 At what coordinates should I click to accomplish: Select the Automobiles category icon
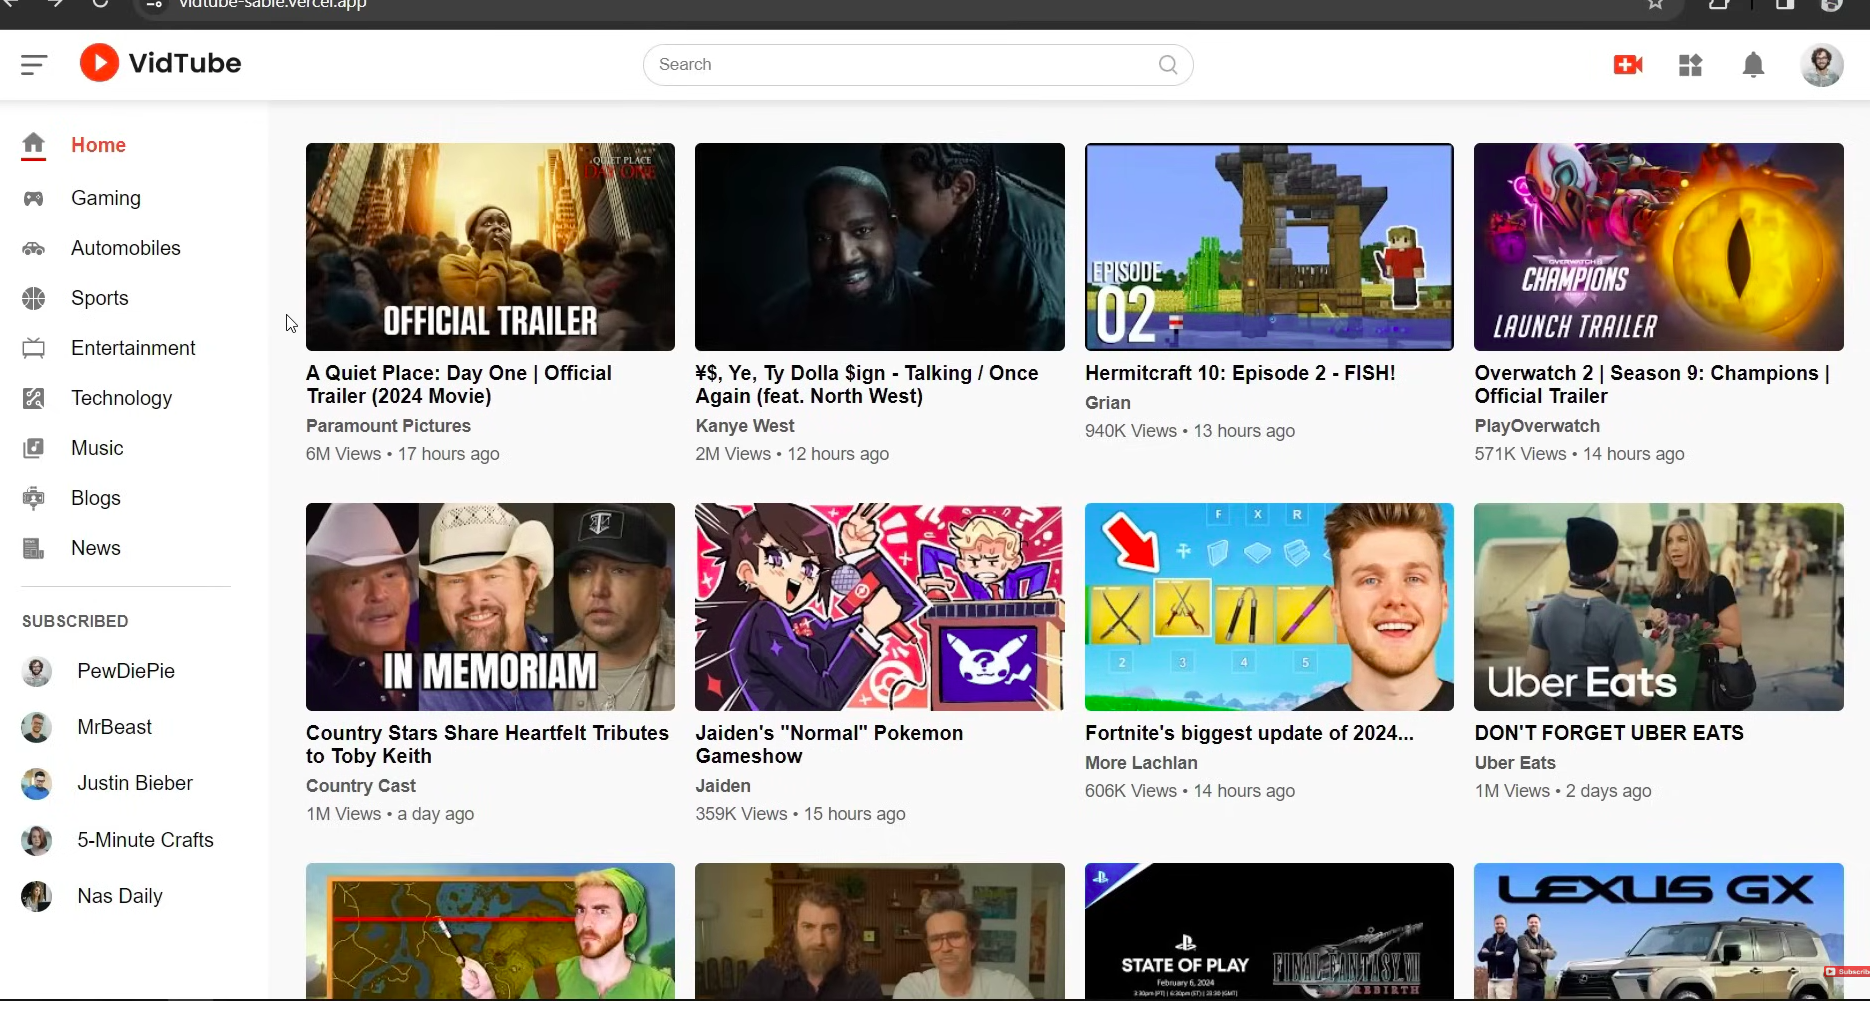(34, 248)
